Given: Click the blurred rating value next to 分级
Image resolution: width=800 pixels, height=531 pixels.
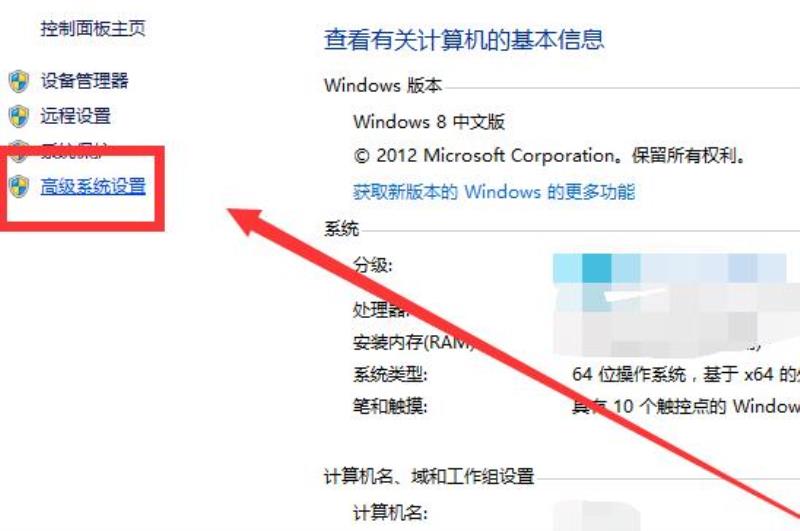Looking at the screenshot, I should 670,268.
